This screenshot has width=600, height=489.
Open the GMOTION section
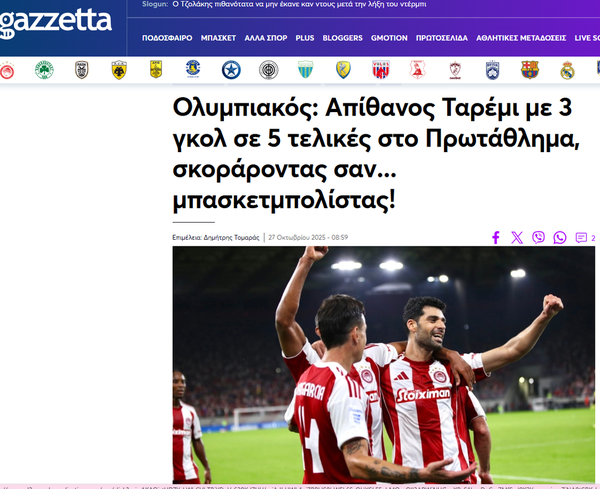tap(389, 37)
